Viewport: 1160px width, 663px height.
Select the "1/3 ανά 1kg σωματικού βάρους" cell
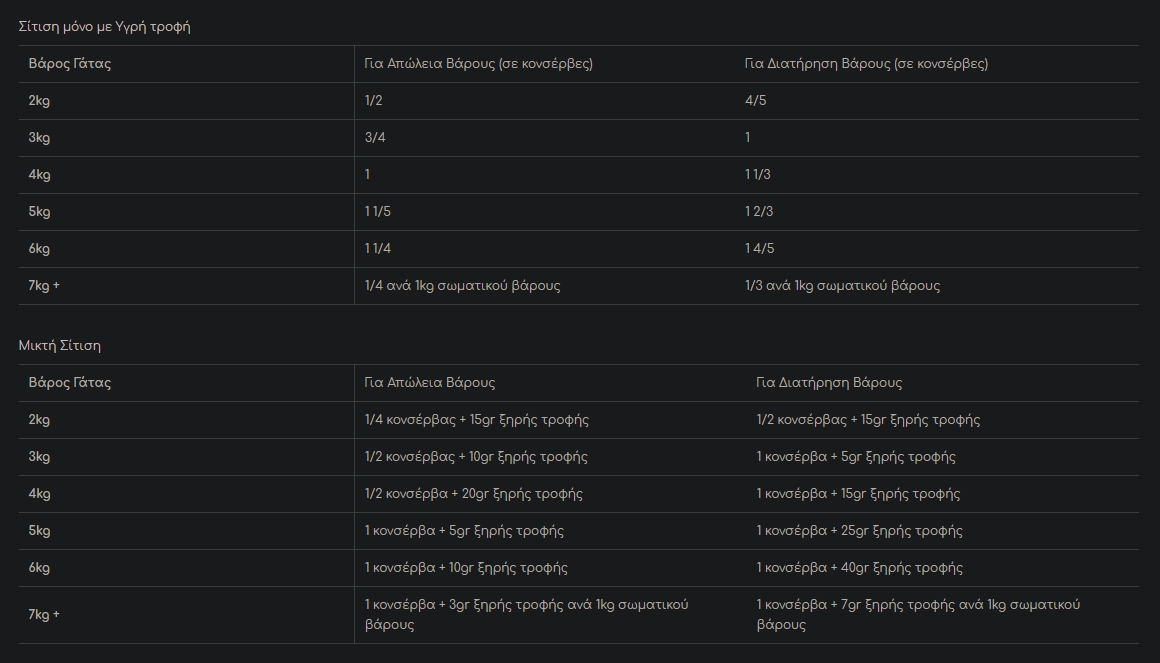pyautogui.click(x=842, y=286)
